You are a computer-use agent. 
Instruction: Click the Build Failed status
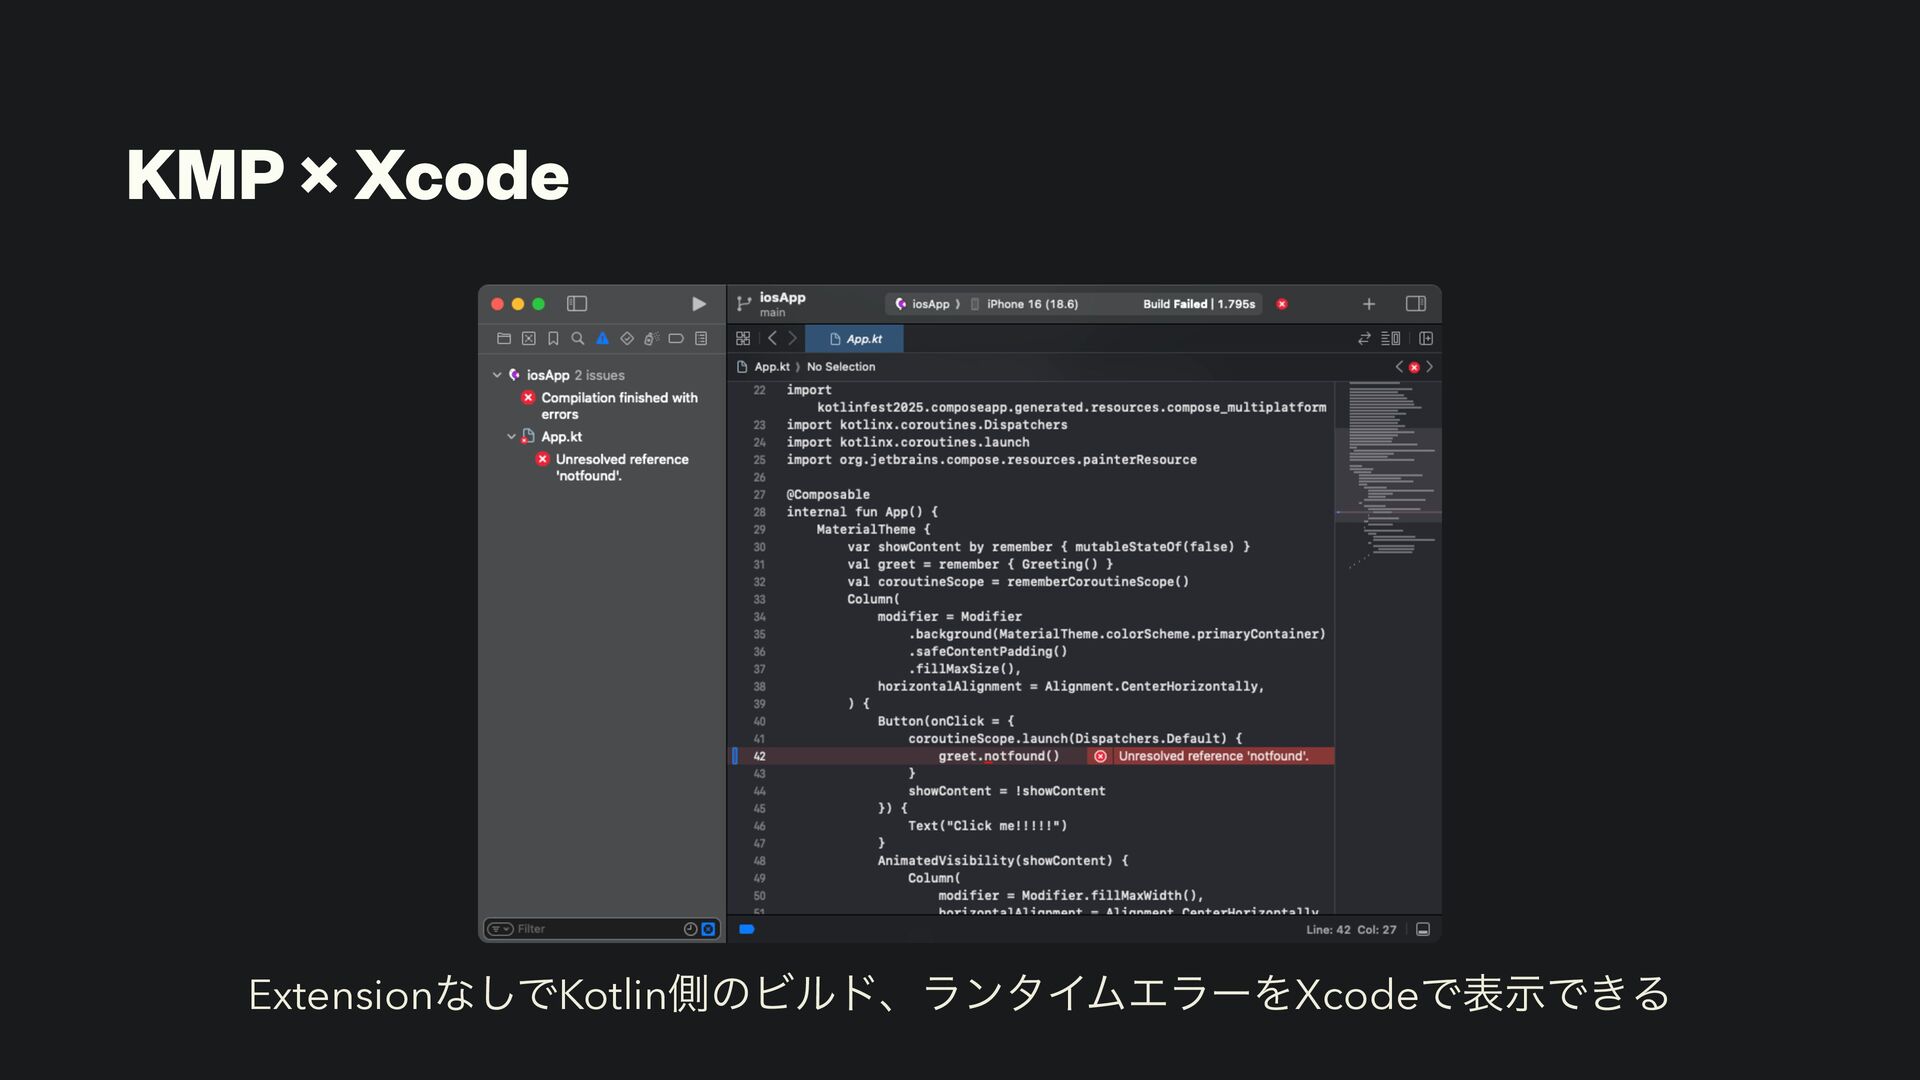pos(1198,304)
